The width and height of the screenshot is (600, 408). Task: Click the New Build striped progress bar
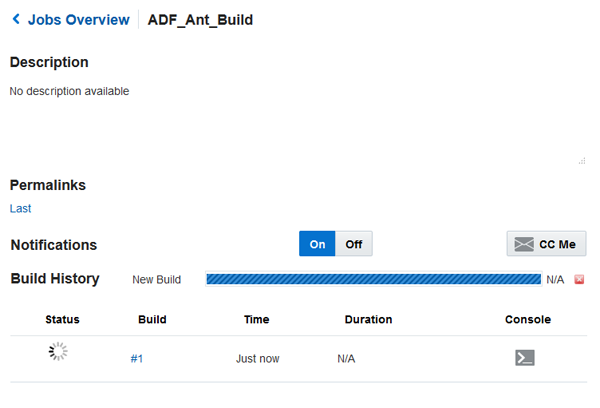pos(373,279)
